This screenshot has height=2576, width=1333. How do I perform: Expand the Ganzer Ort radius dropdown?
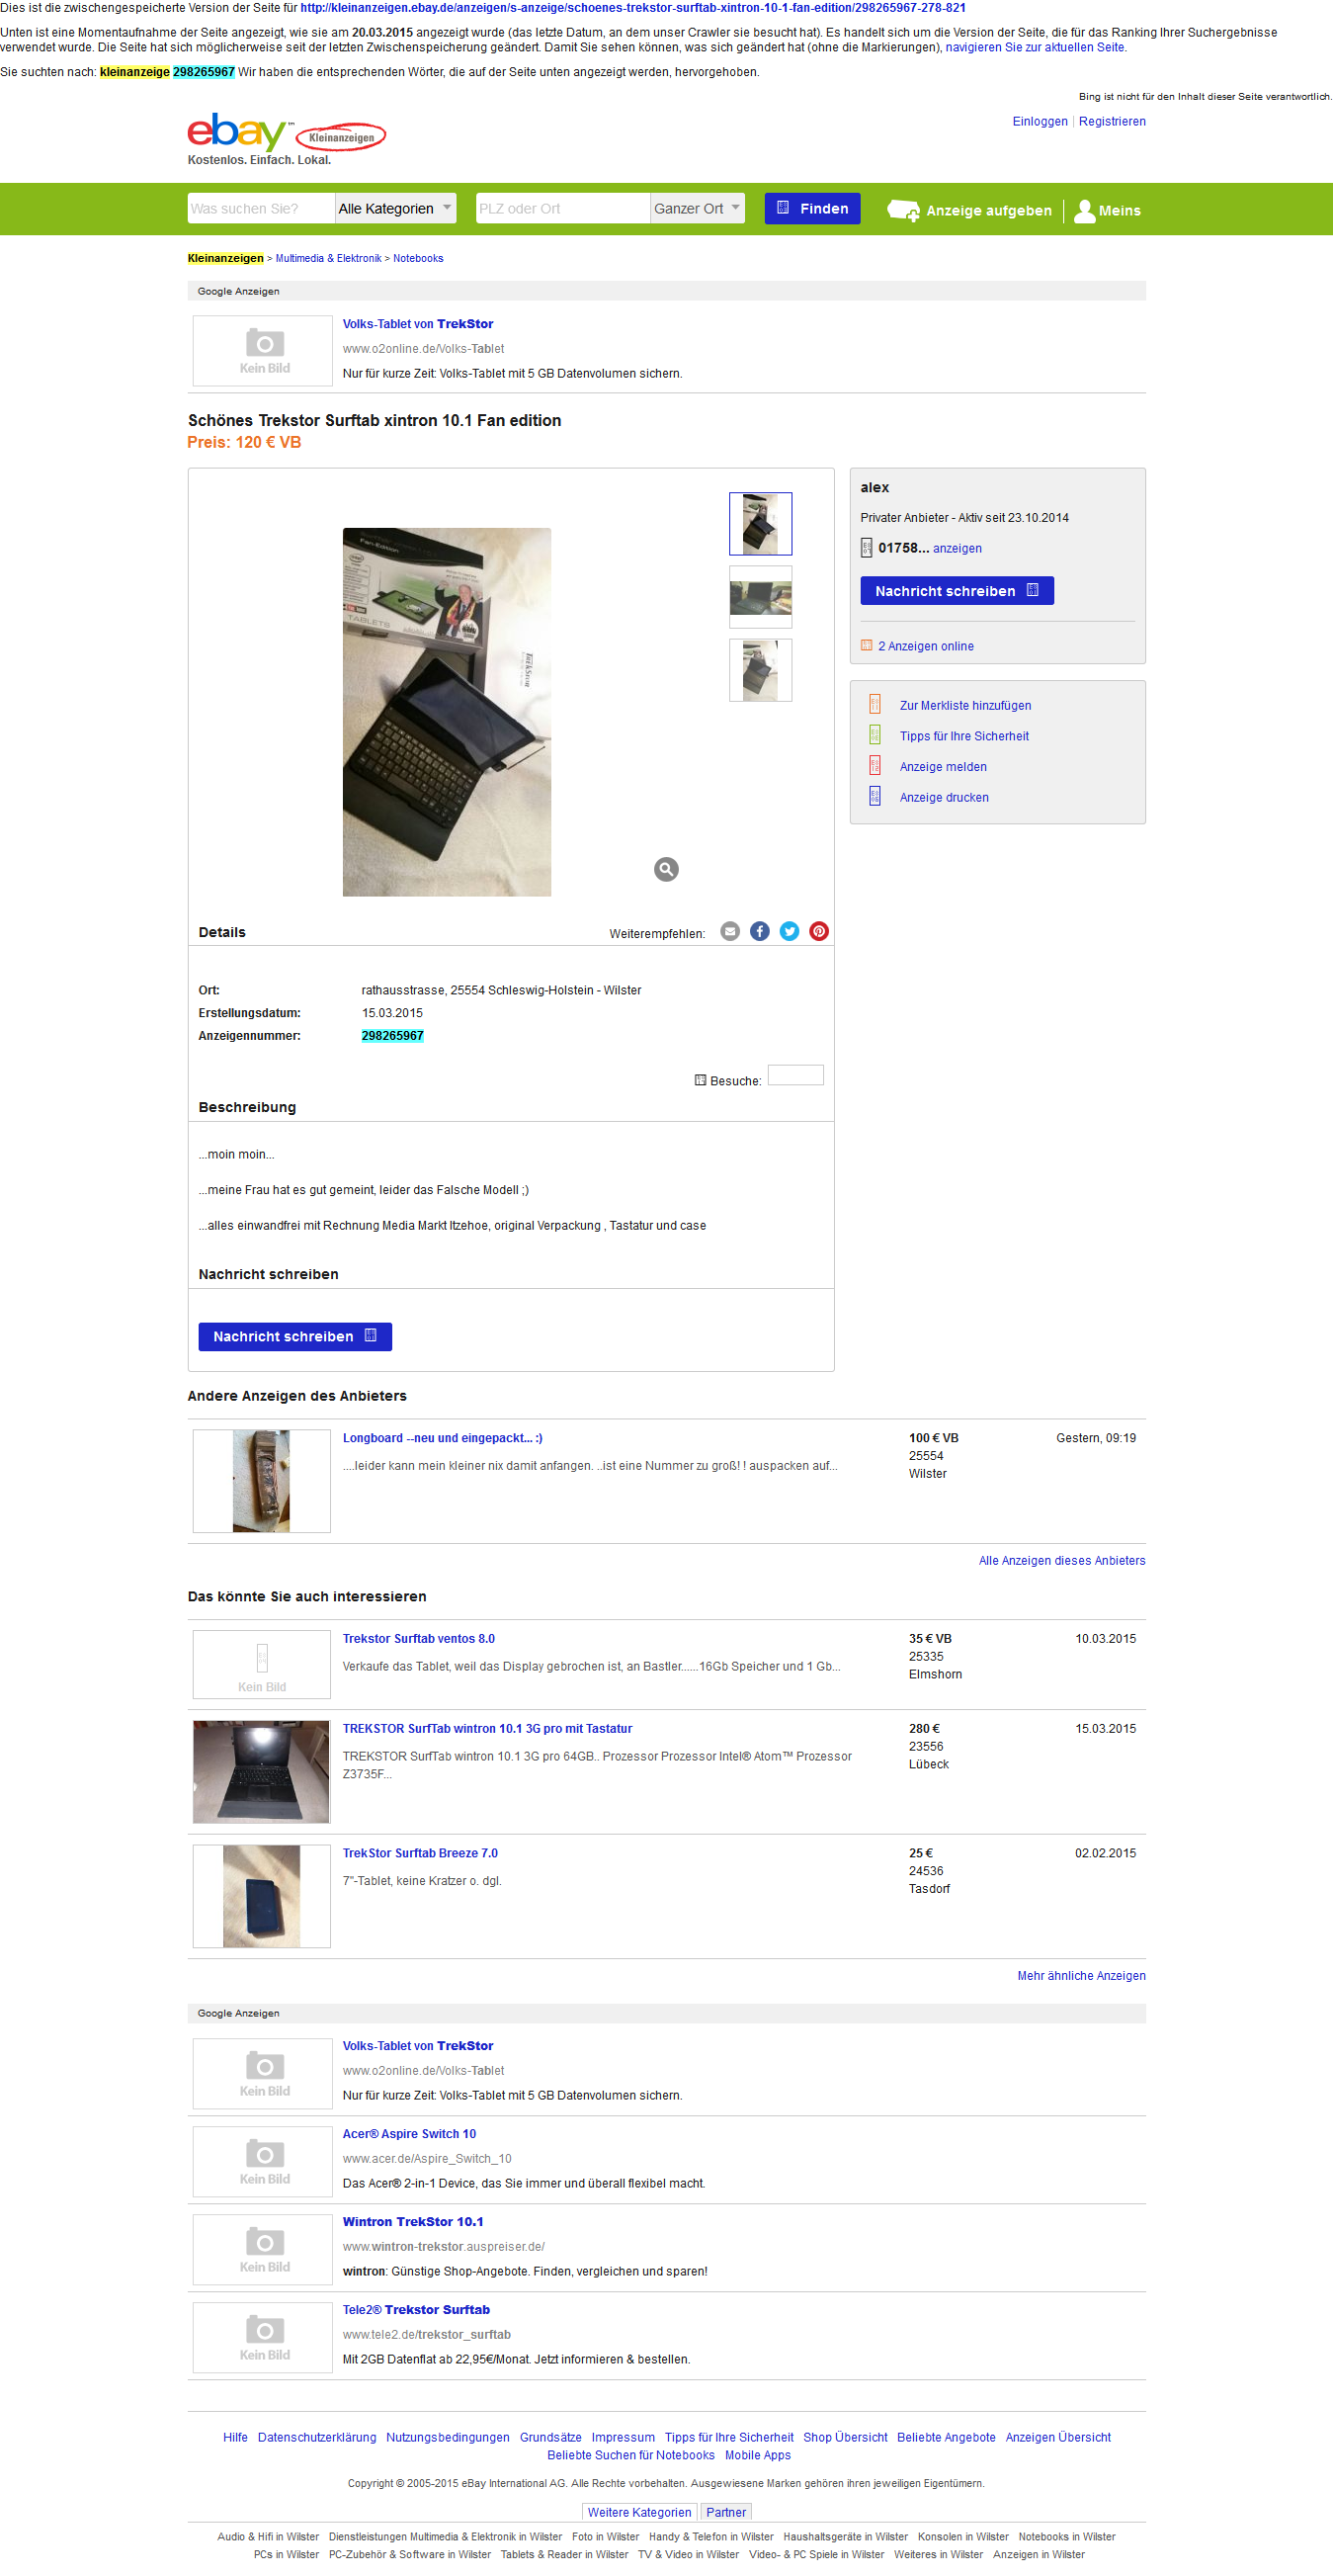[x=697, y=208]
